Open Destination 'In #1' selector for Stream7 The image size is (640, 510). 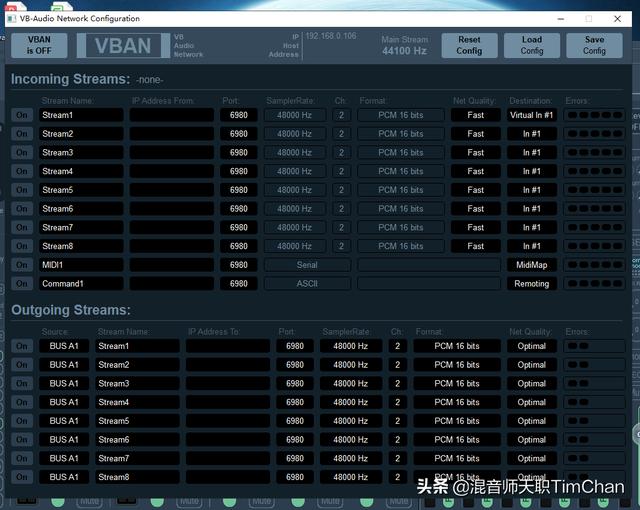pyautogui.click(x=531, y=227)
